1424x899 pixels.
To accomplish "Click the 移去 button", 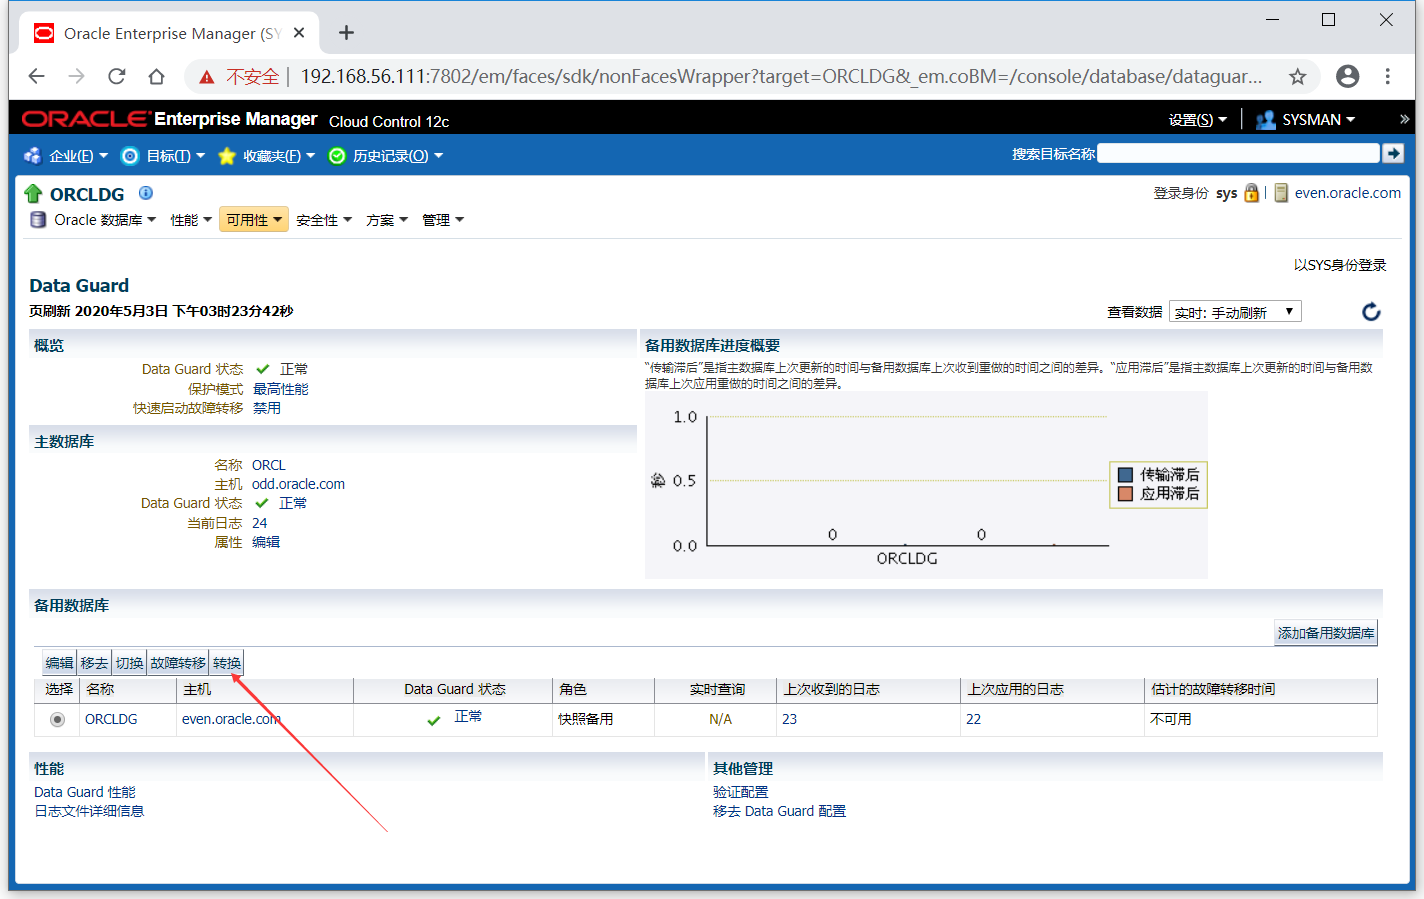I will click(94, 663).
